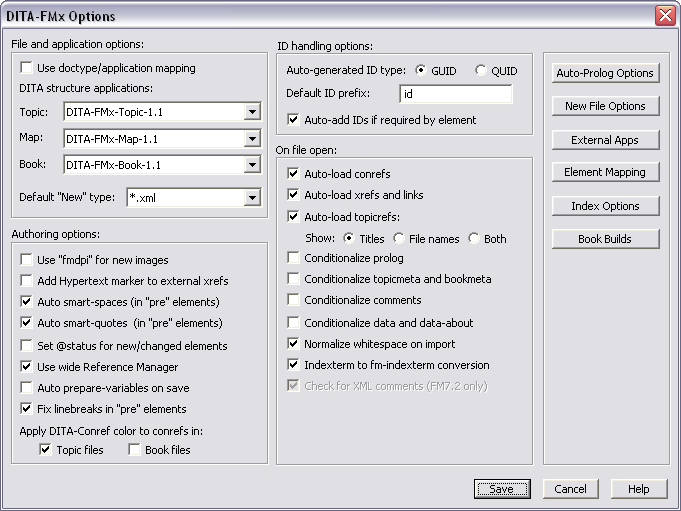Enable Conditionalize comments

pyautogui.click(x=293, y=300)
